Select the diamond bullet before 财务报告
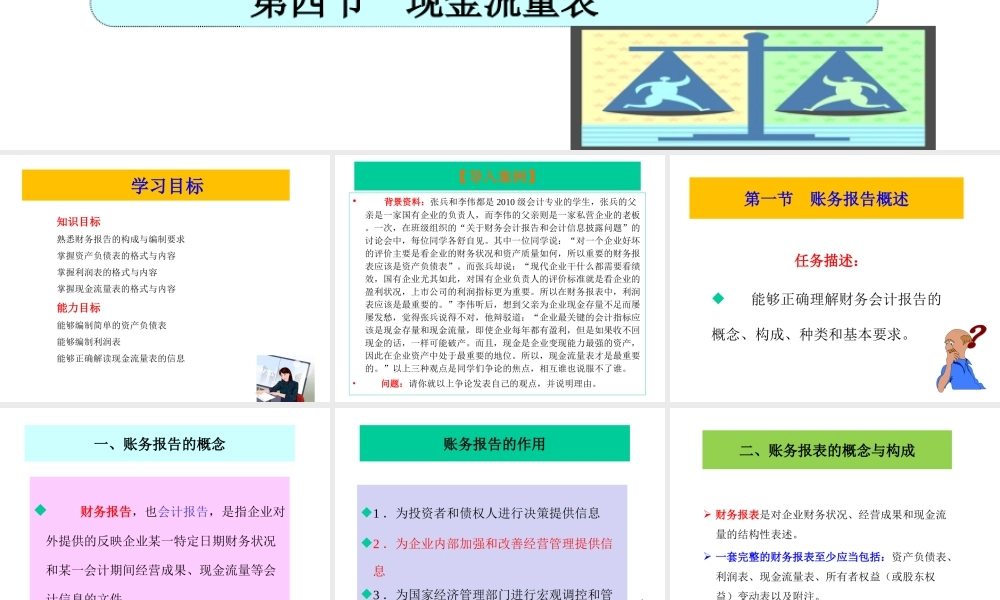 coord(40,510)
